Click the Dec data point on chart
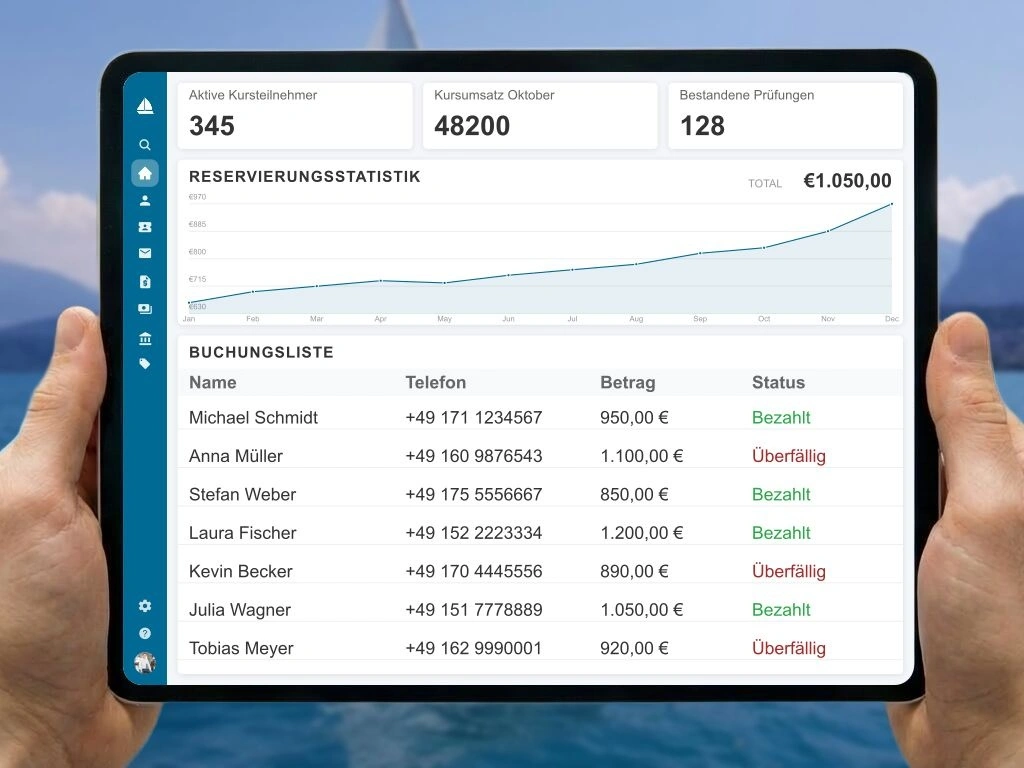The image size is (1024, 768). (x=891, y=204)
